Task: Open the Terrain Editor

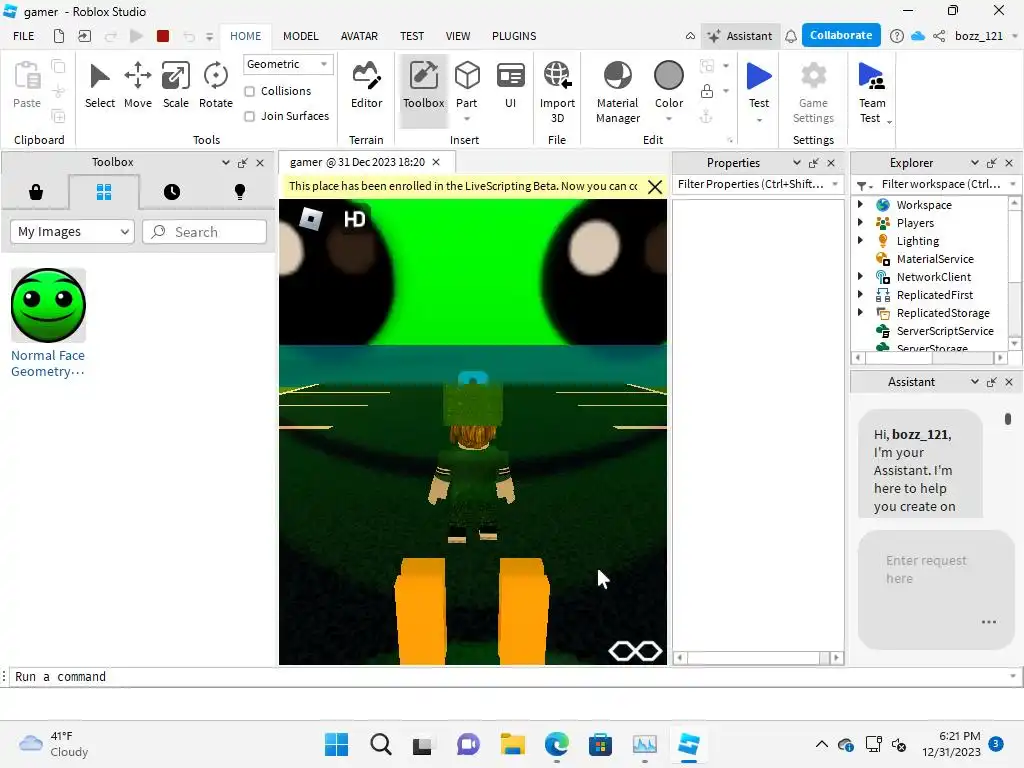Action: pos(366,86)
